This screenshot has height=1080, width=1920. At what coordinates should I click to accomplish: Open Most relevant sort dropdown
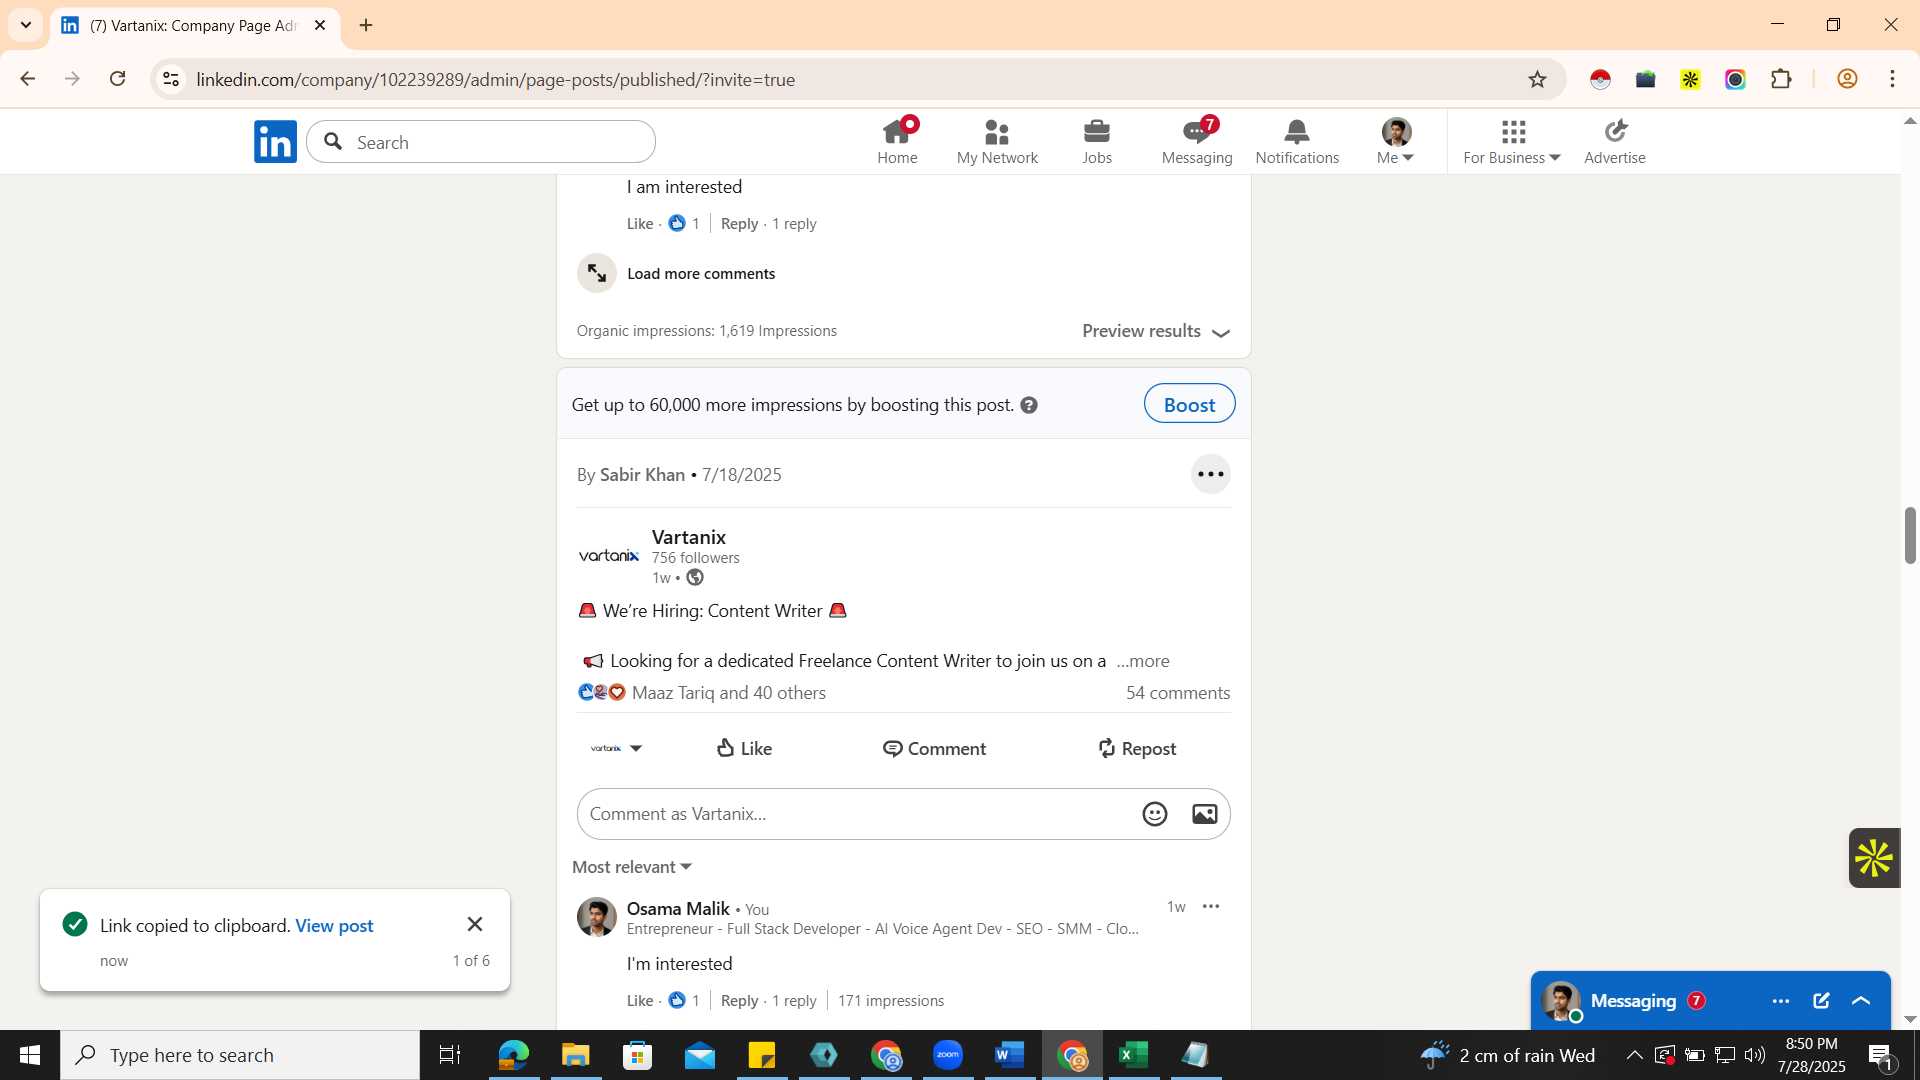coord(632,867)
